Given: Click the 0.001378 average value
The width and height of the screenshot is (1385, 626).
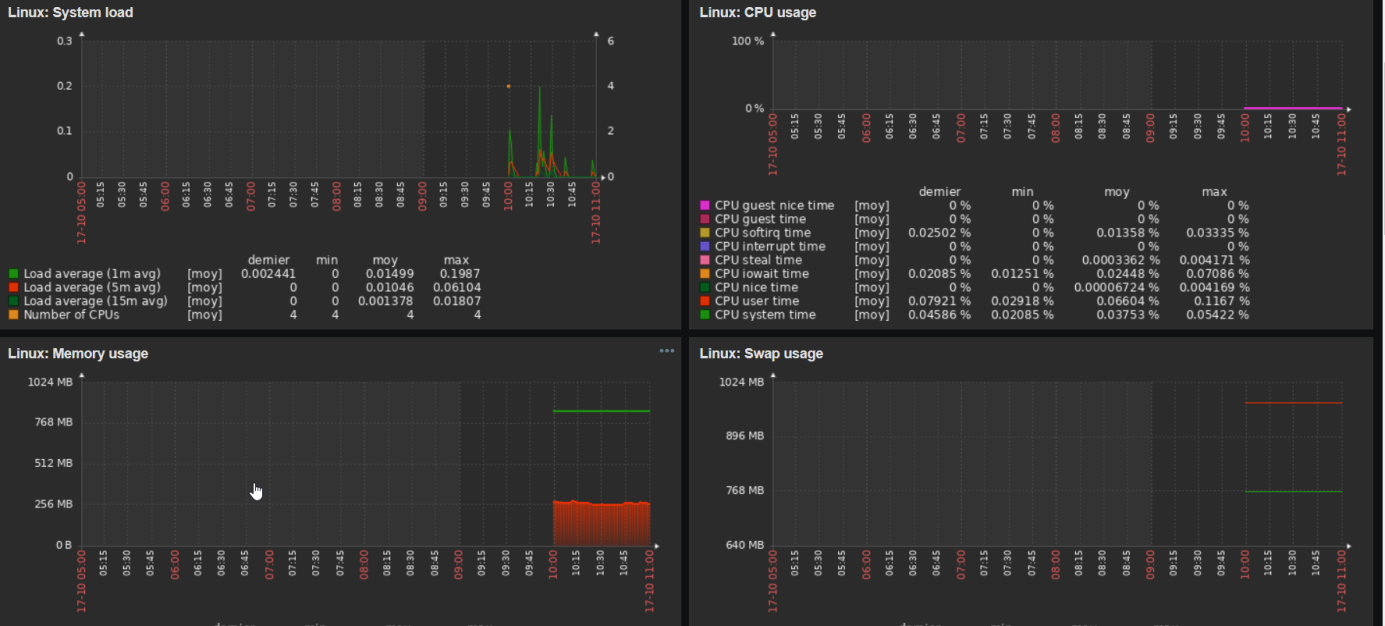Looking at the screenshot, I should tap(385, 301).
